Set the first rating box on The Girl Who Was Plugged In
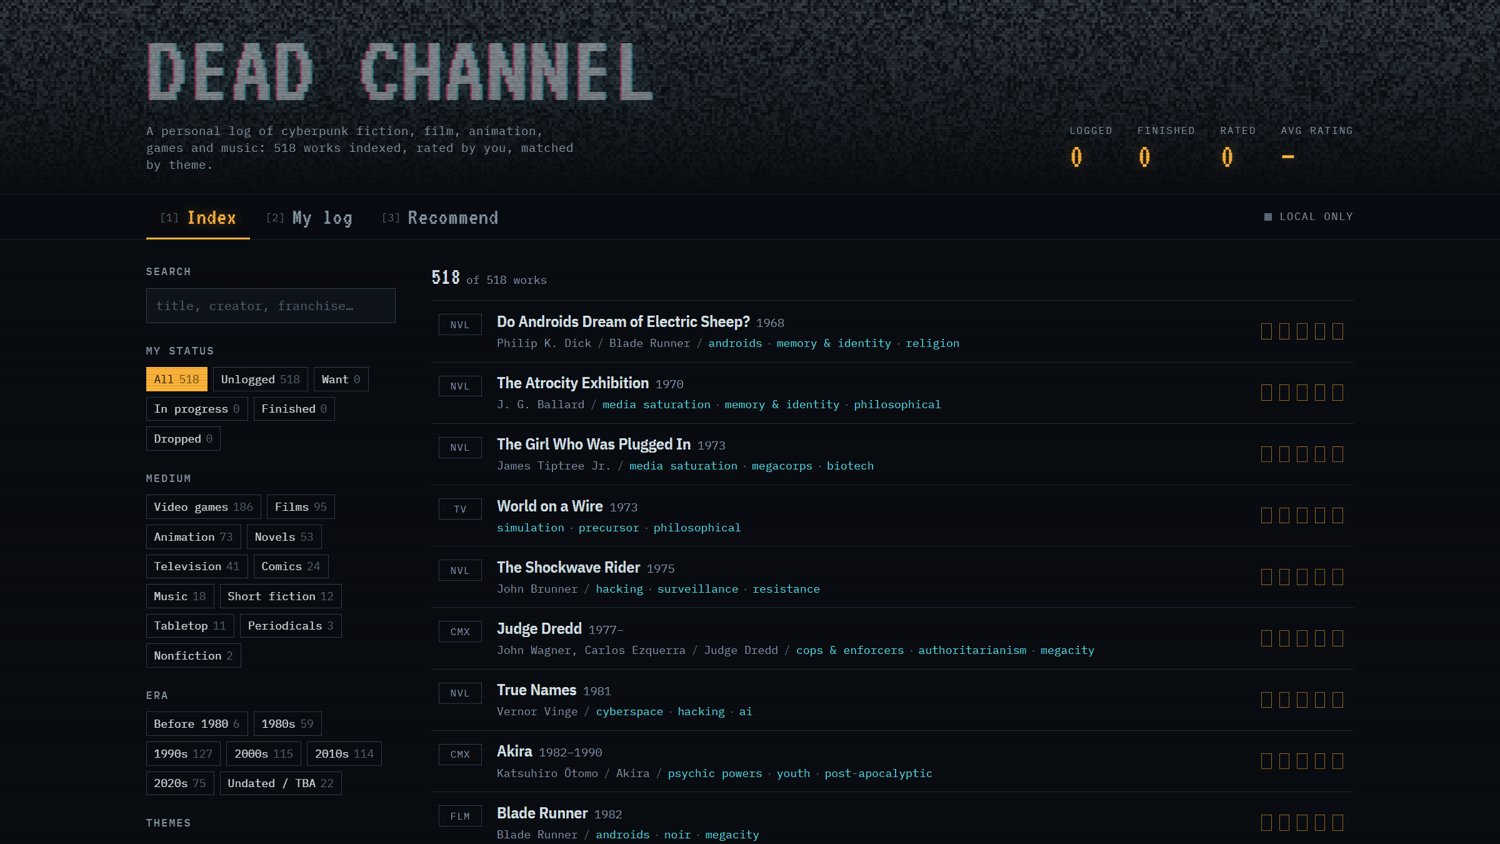 (x=1267, y=454)
